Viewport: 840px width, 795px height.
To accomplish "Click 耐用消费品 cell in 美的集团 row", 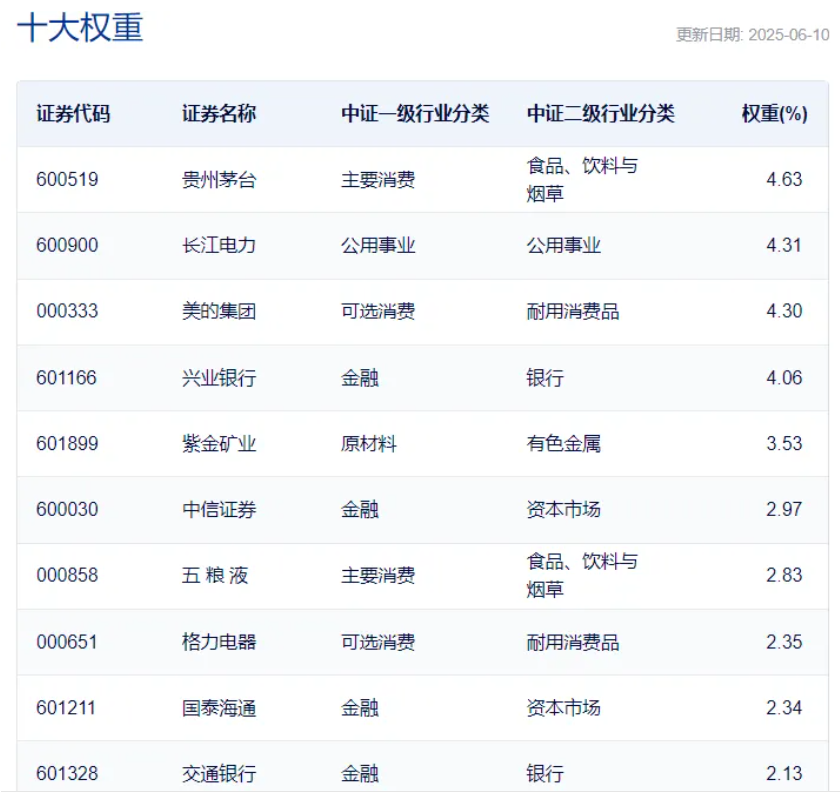I will point(573,311).
